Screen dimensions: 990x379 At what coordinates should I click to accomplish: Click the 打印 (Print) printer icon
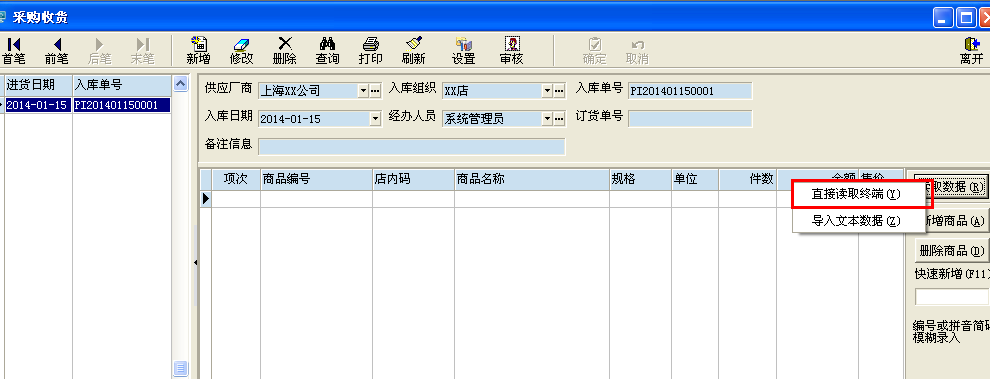point(370,51)
